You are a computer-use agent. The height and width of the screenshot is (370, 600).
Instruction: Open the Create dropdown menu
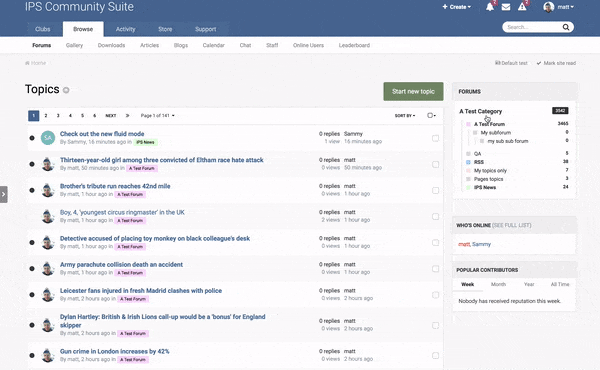(x=457, y=7)
